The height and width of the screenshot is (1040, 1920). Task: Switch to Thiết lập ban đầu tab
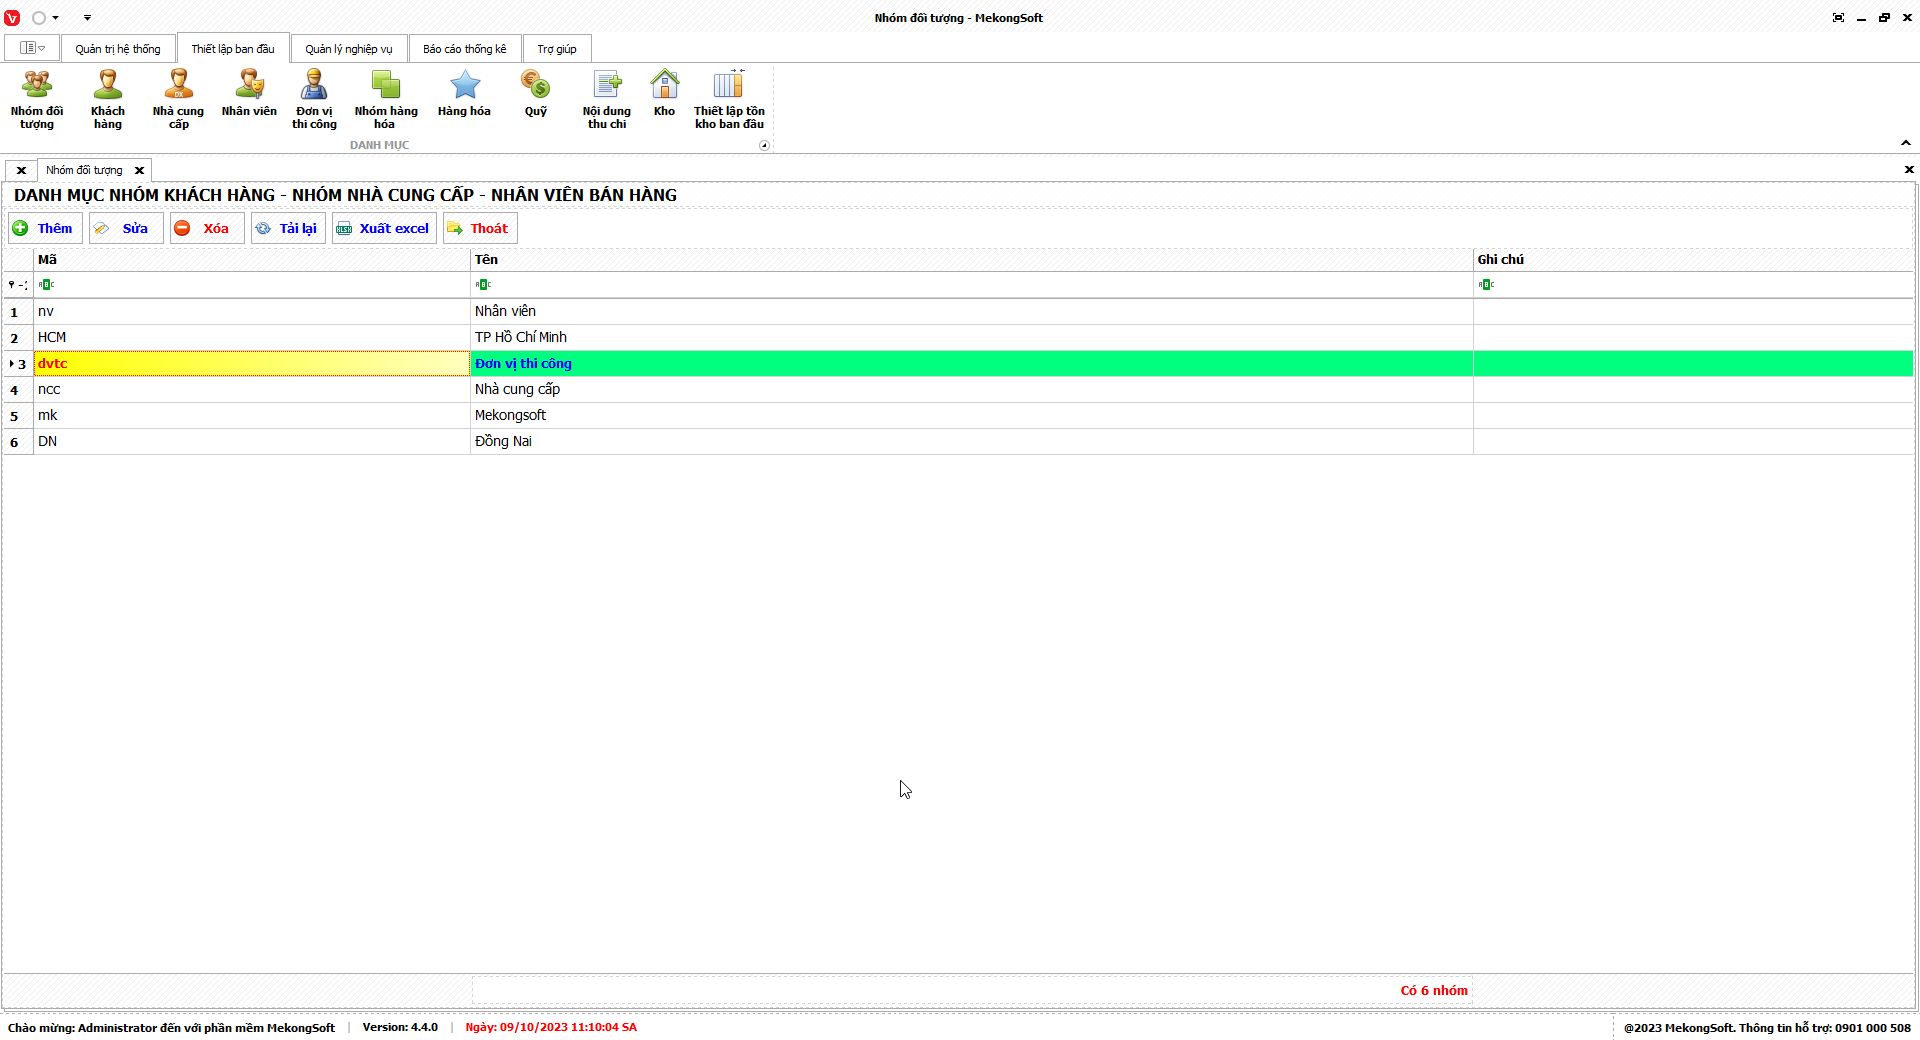(x=233, y=49)
